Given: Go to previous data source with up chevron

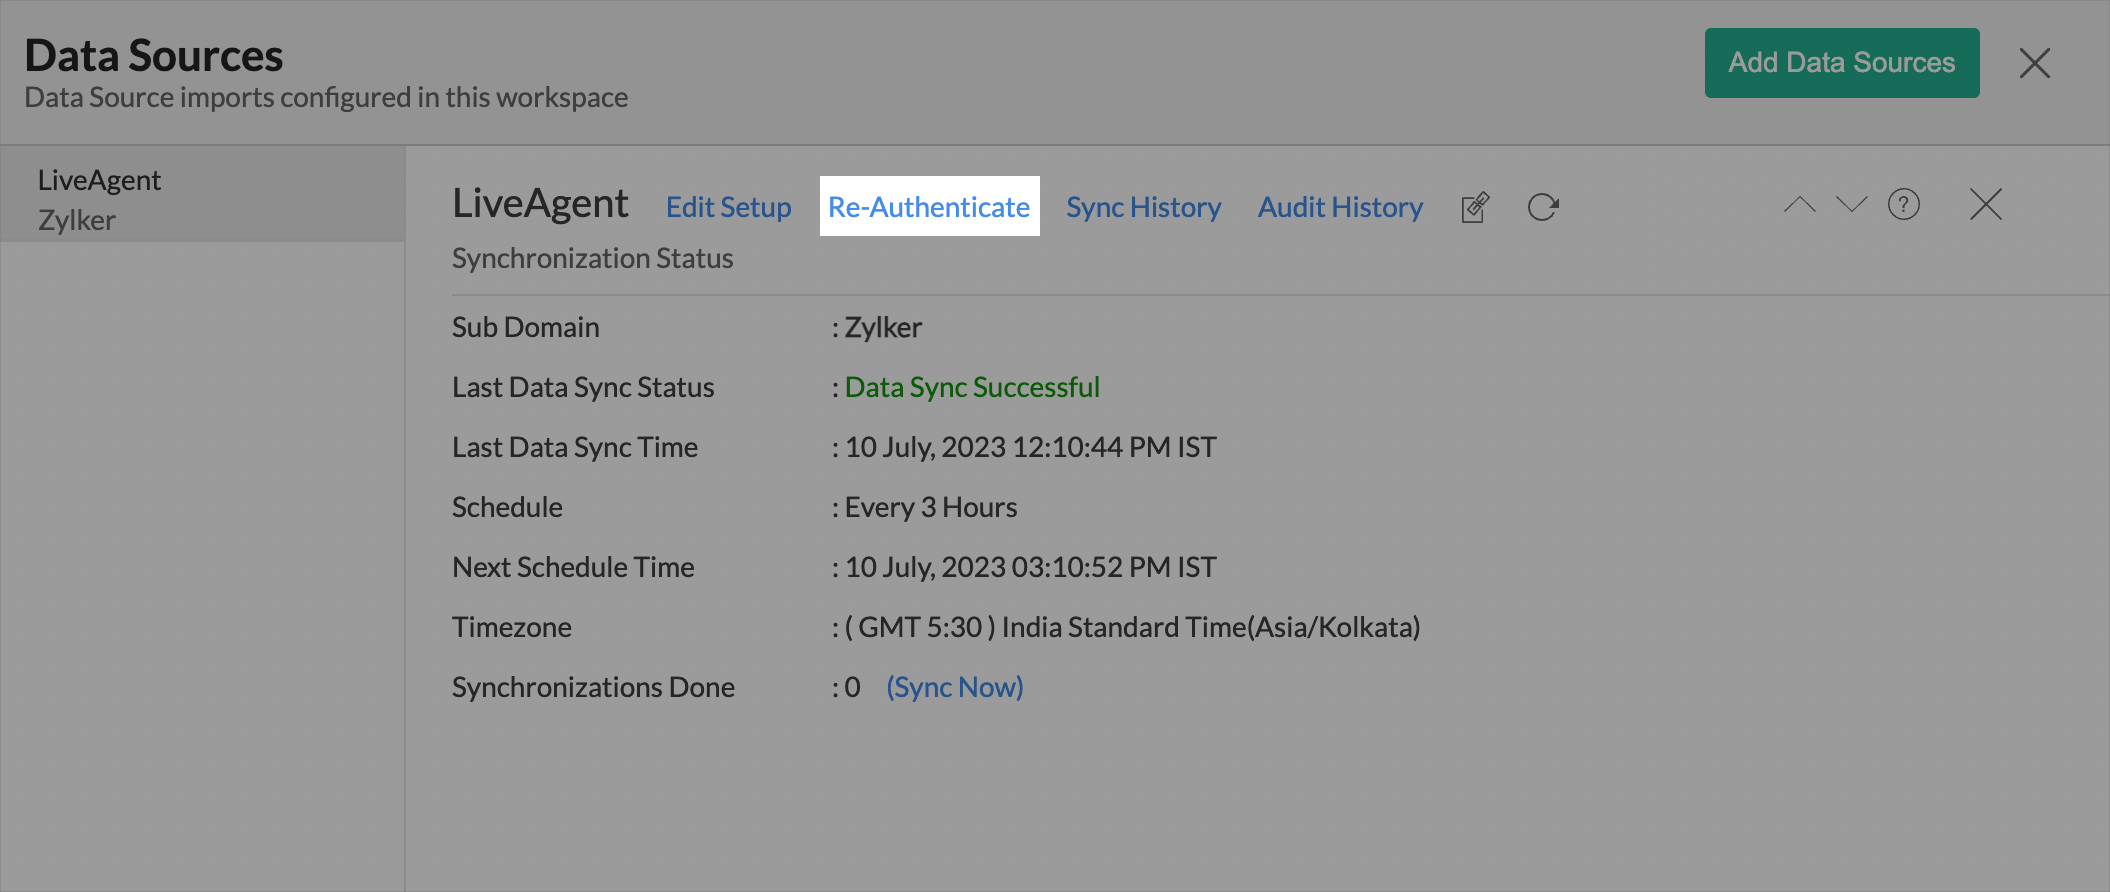Looking at the screenshot, I should coord(1799,205).
